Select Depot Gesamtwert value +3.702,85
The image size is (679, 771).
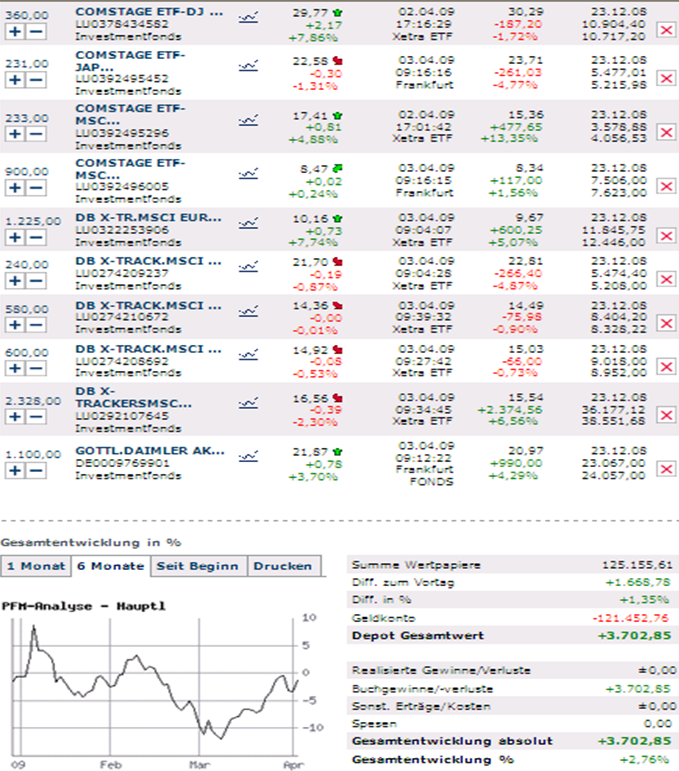click(x=634, y=635)
